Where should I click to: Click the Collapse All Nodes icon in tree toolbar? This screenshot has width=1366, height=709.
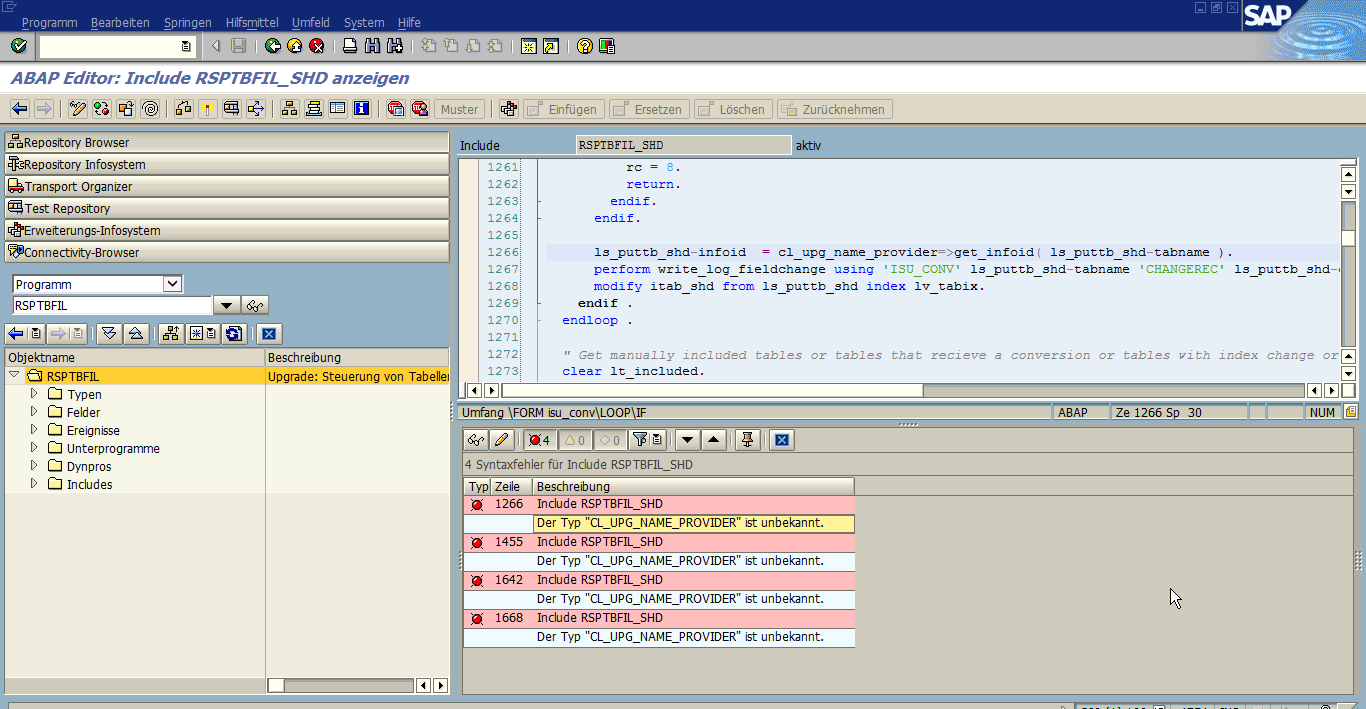(136, 333)
